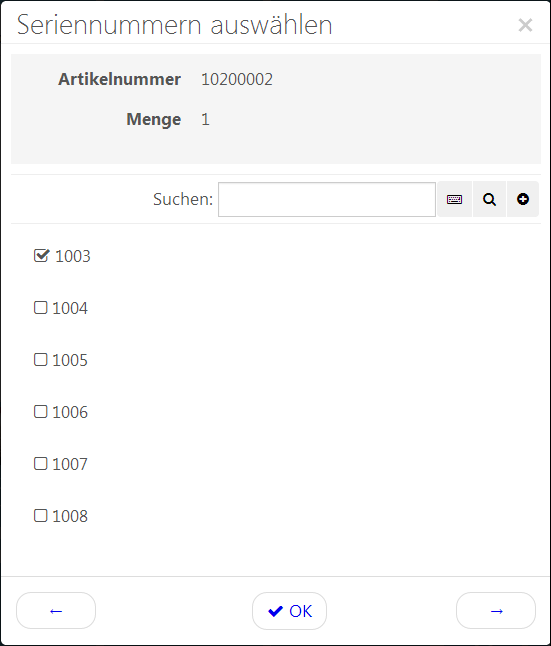Tick the checkbox for 1006

pyautogui.click(x=40, y=411)
